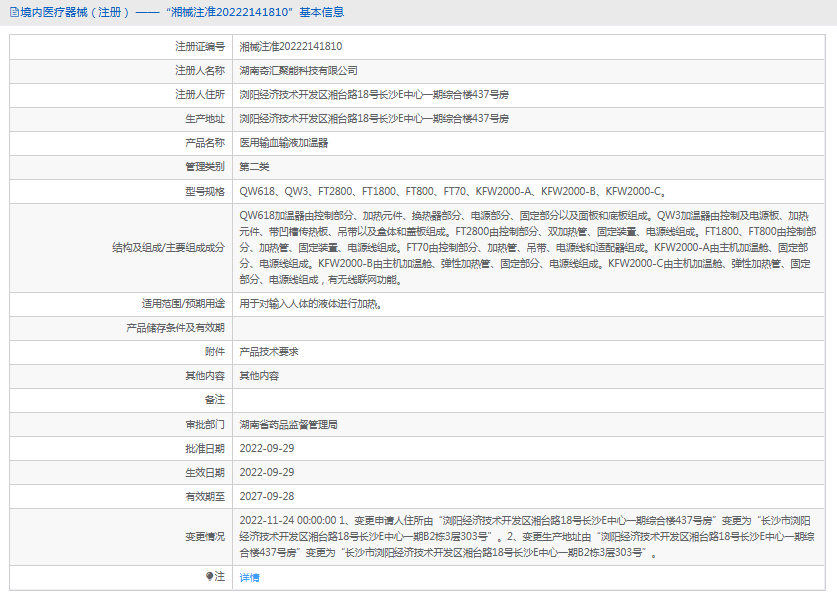The height and width of the screenshot is (598, 837).
Task: Click the 附件 row label
Action: (x=215, y=352)
